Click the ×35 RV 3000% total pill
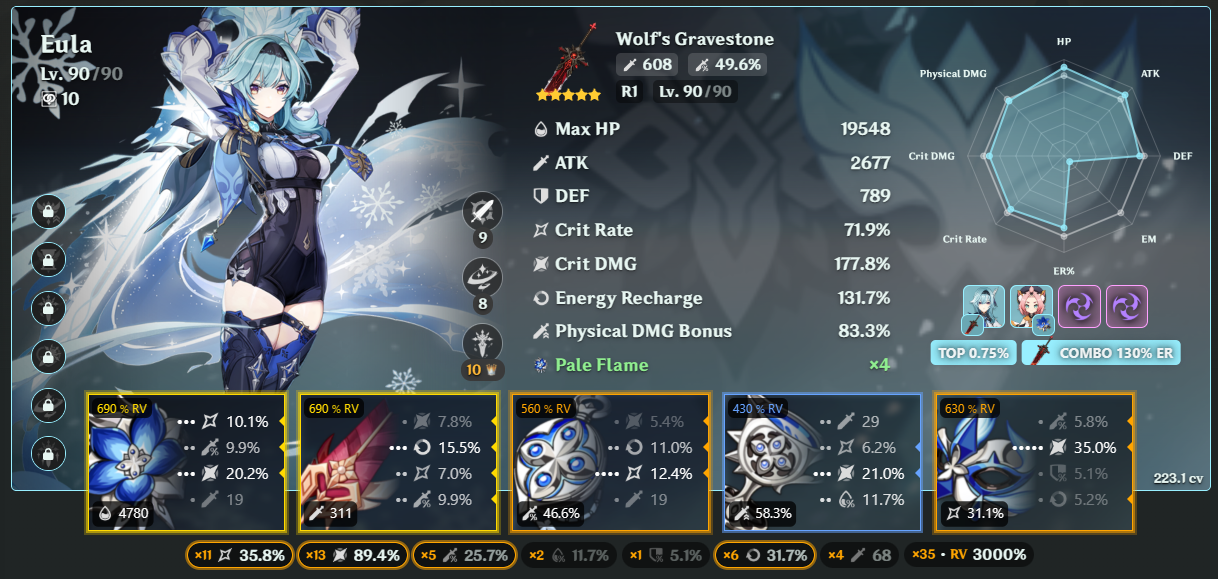This screenshot has height=579, width=1218. click(x=968, y=555)
